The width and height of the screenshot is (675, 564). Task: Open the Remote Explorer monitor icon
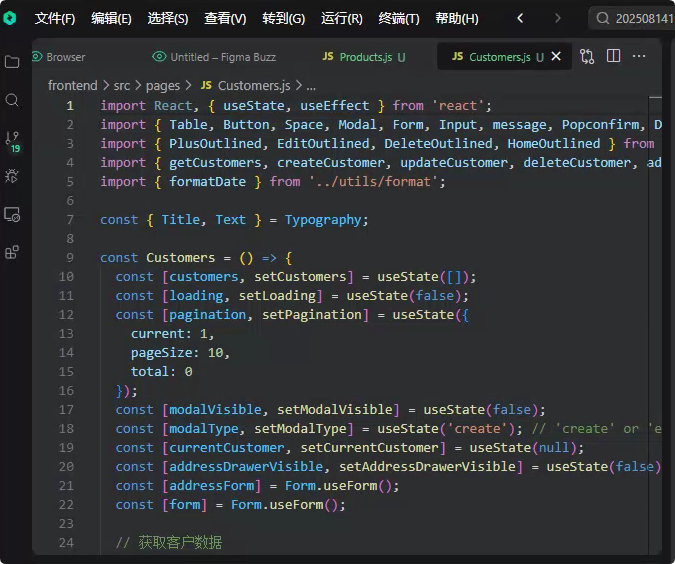pos(12,214)
